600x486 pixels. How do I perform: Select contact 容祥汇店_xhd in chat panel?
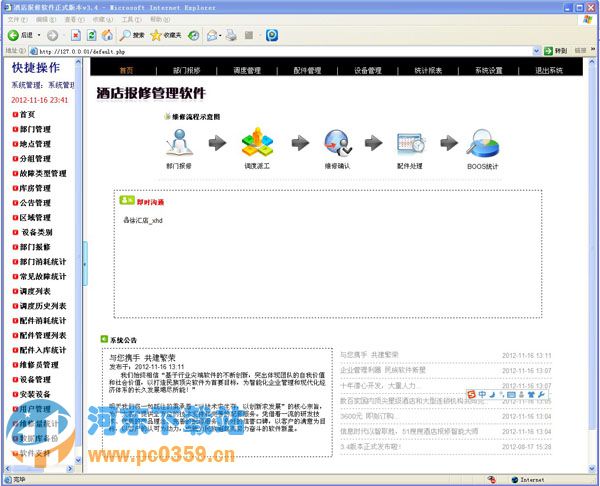[x=143, y=220]
